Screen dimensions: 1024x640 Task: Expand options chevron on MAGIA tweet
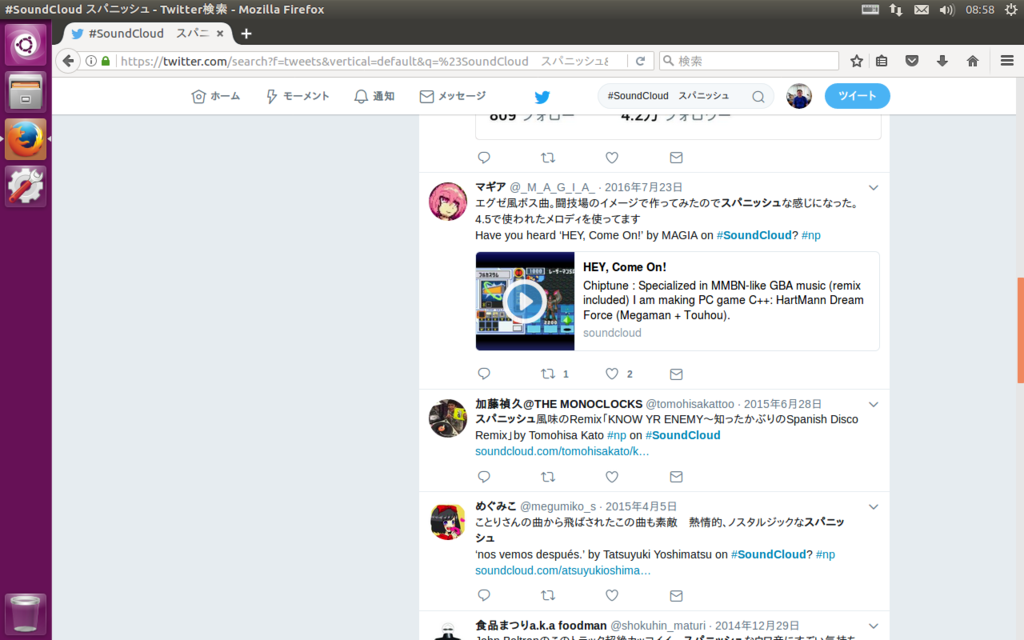pos(873,187)
